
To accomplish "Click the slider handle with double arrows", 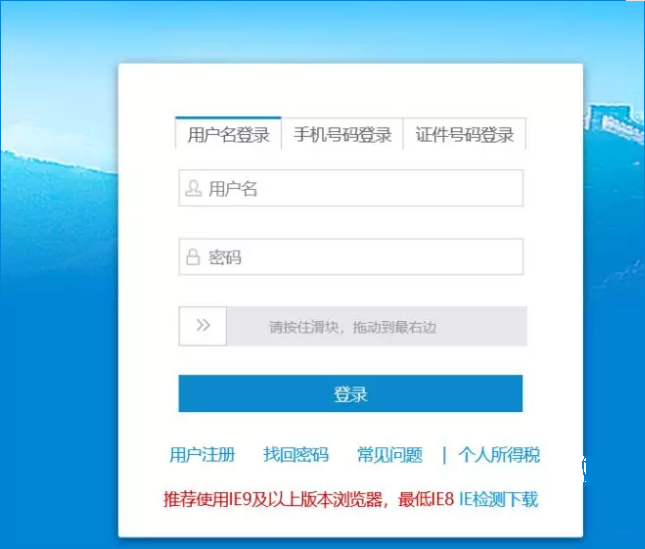I will point(203,326).
